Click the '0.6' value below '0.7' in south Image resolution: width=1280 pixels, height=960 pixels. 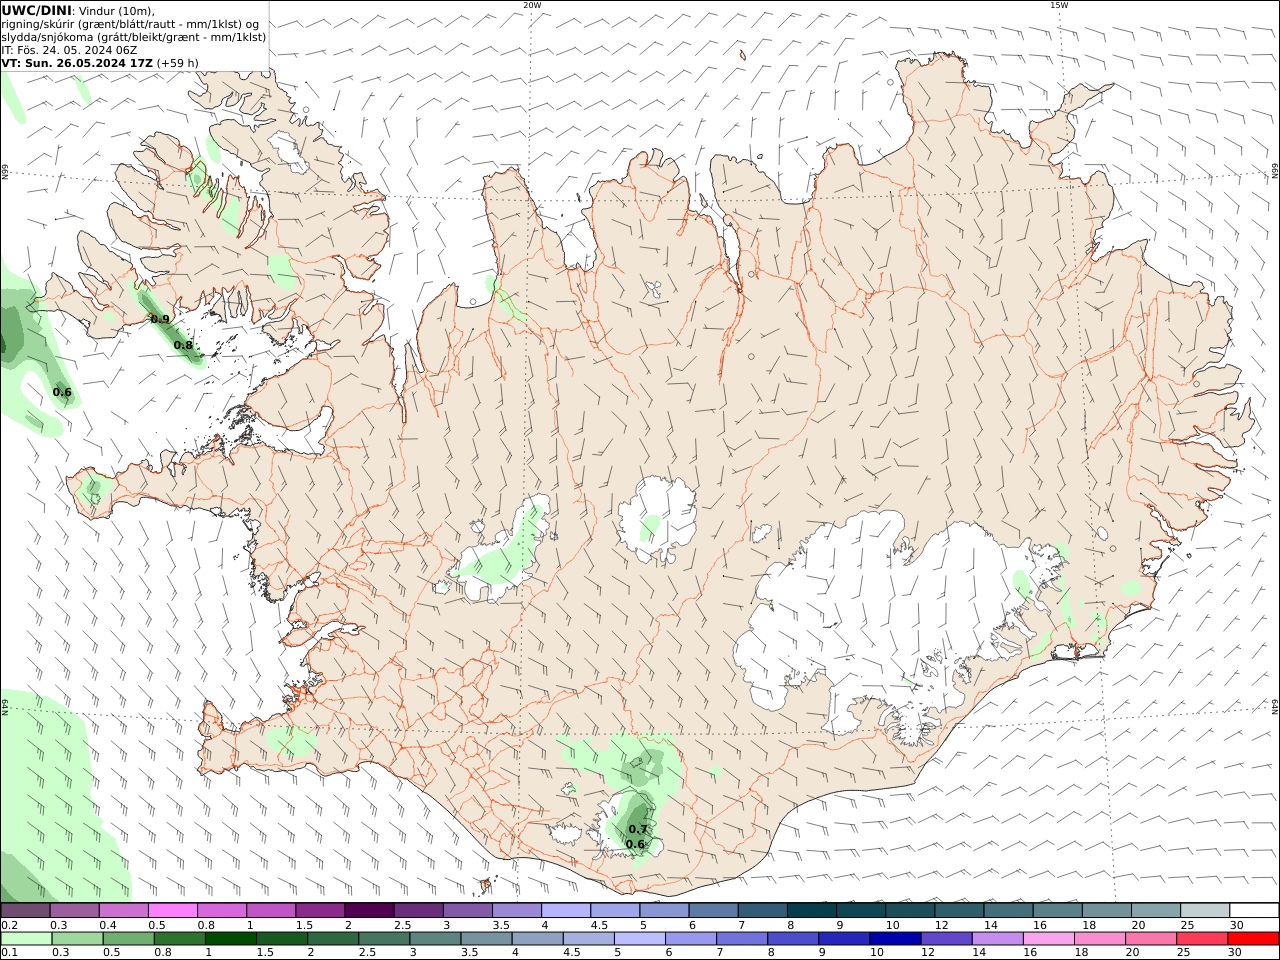pyautogui.click(x=635, y=844)
